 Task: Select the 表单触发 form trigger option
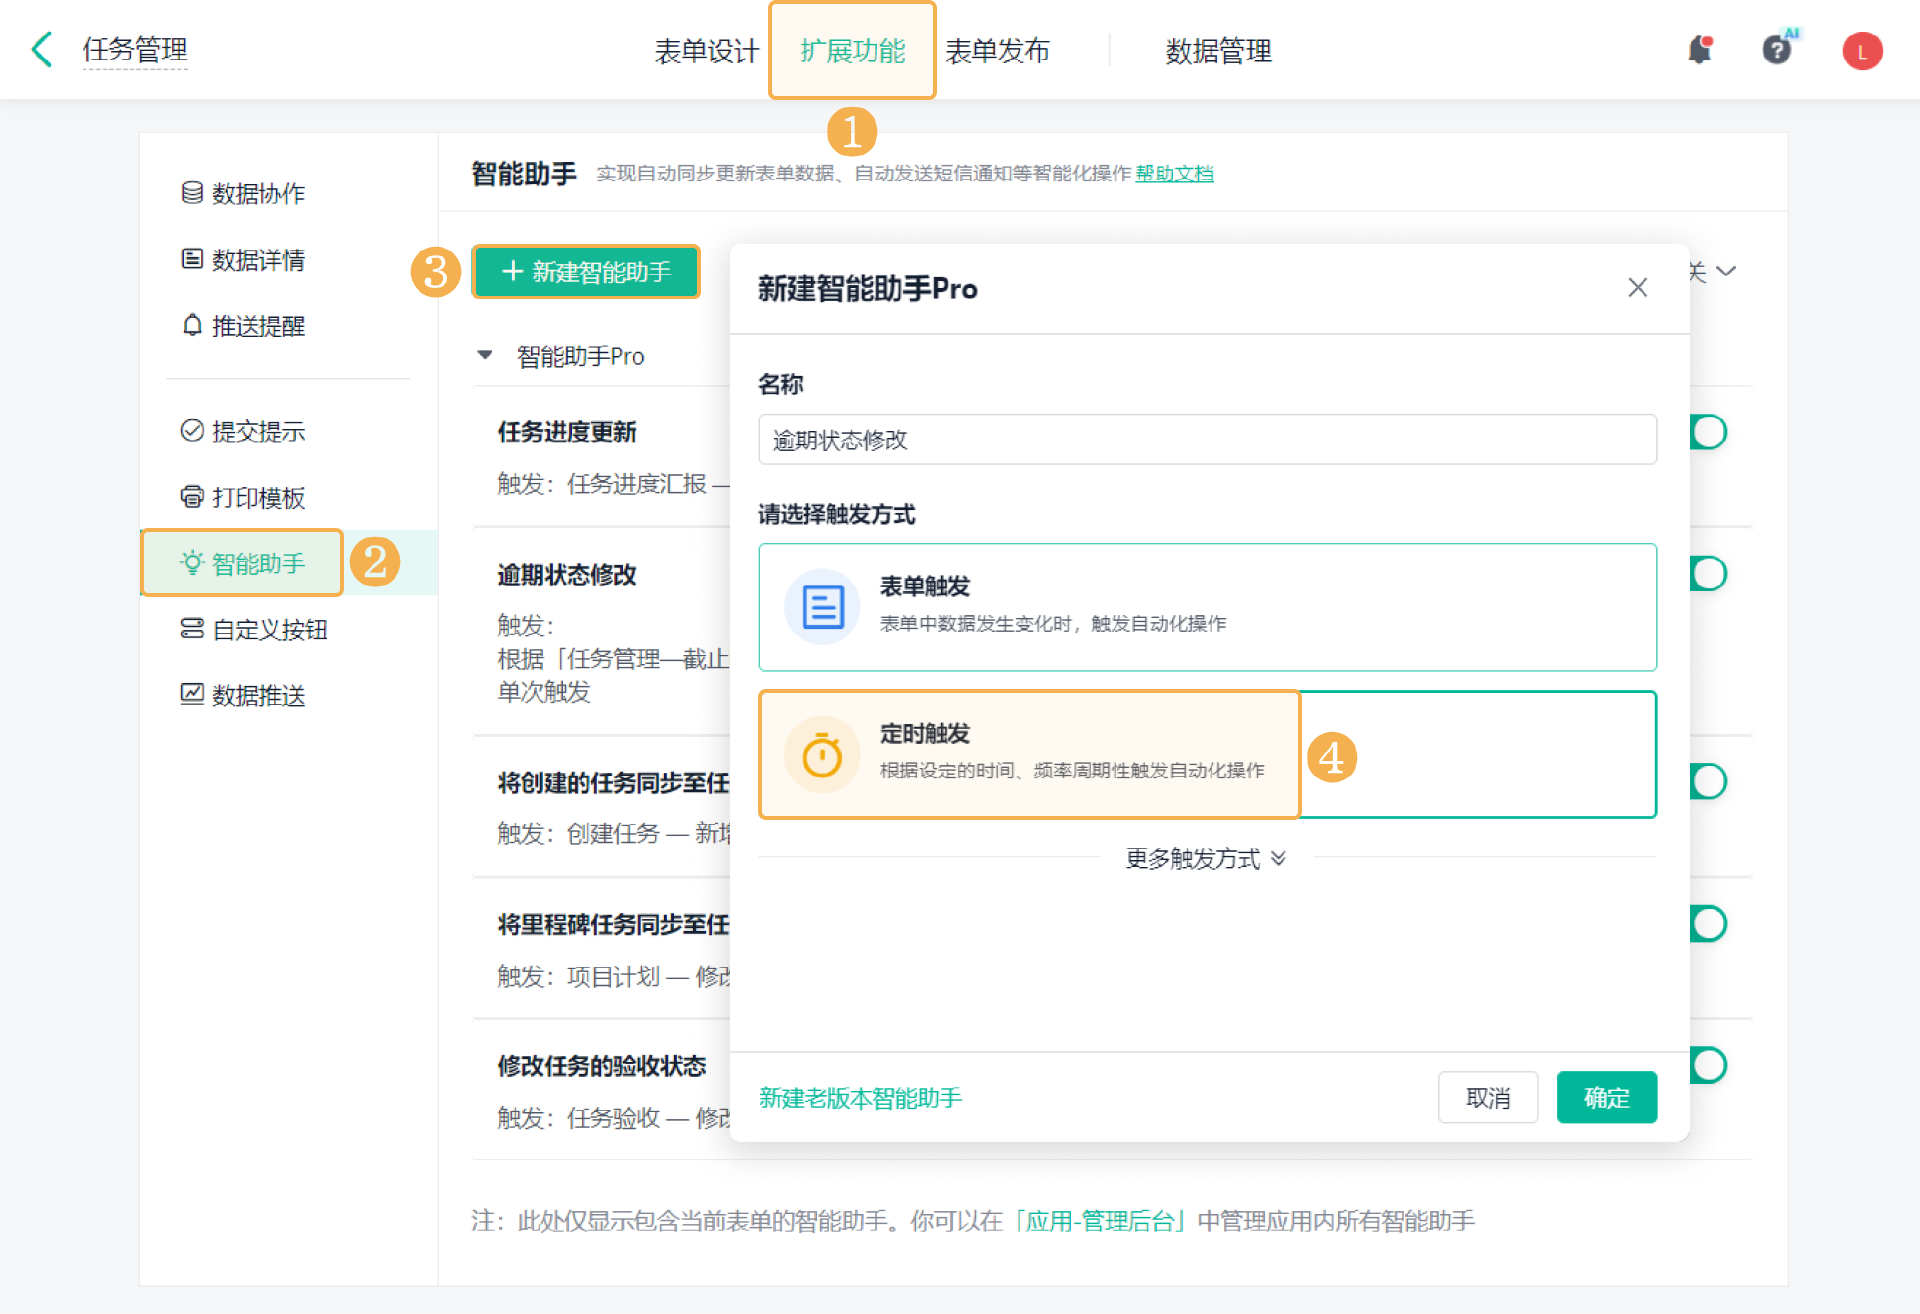click(x=1206, y=606)
